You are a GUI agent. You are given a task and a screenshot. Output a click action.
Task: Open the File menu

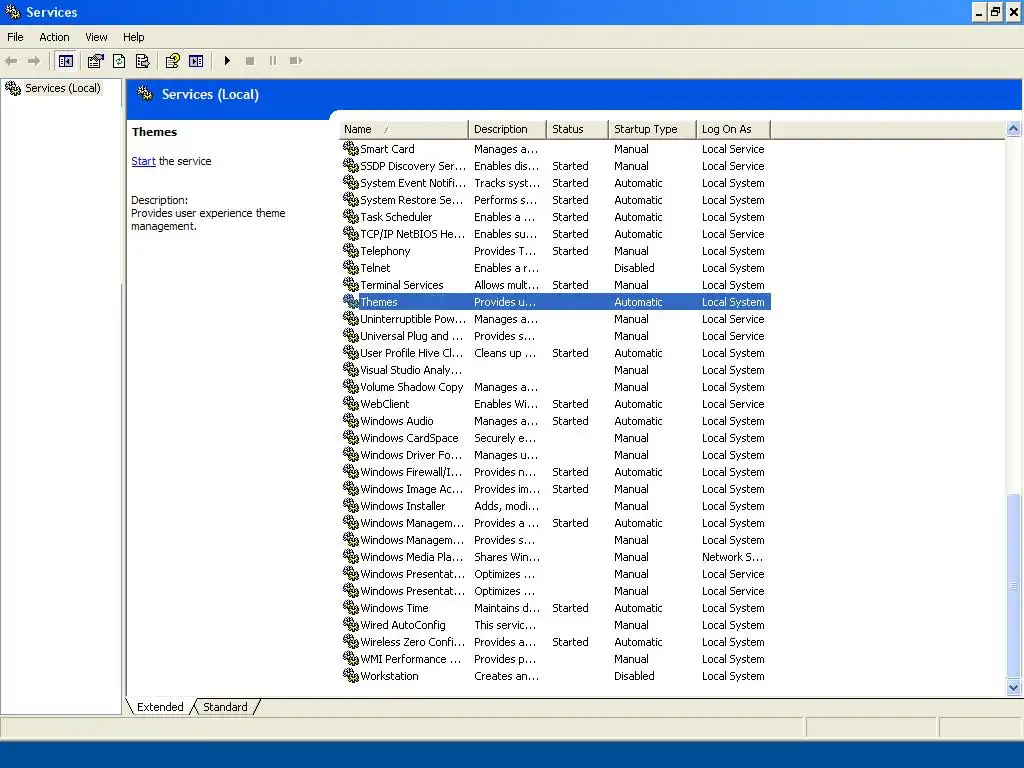pyautogui.click(x=15, y=37)
